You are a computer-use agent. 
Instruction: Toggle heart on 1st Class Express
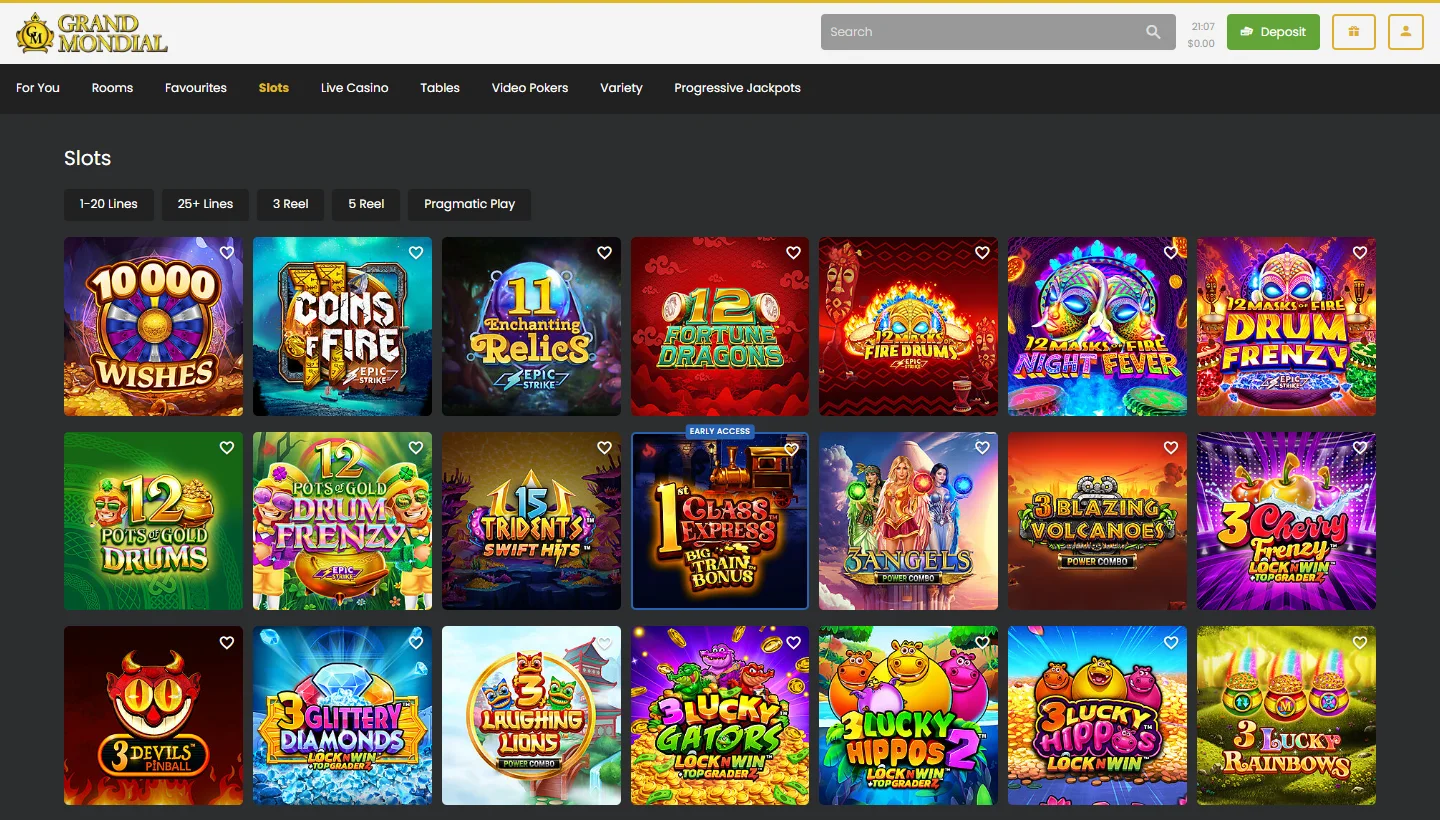(x=792, y=450)
